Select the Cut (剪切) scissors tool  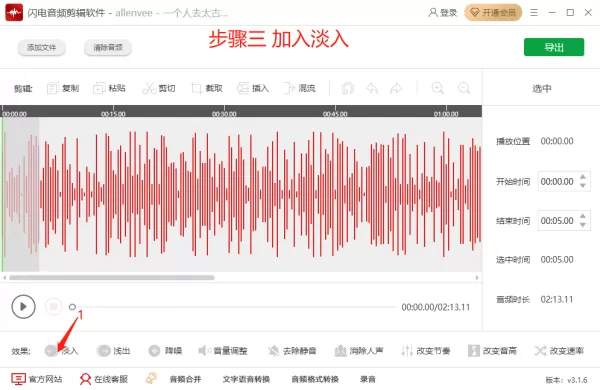158,88
